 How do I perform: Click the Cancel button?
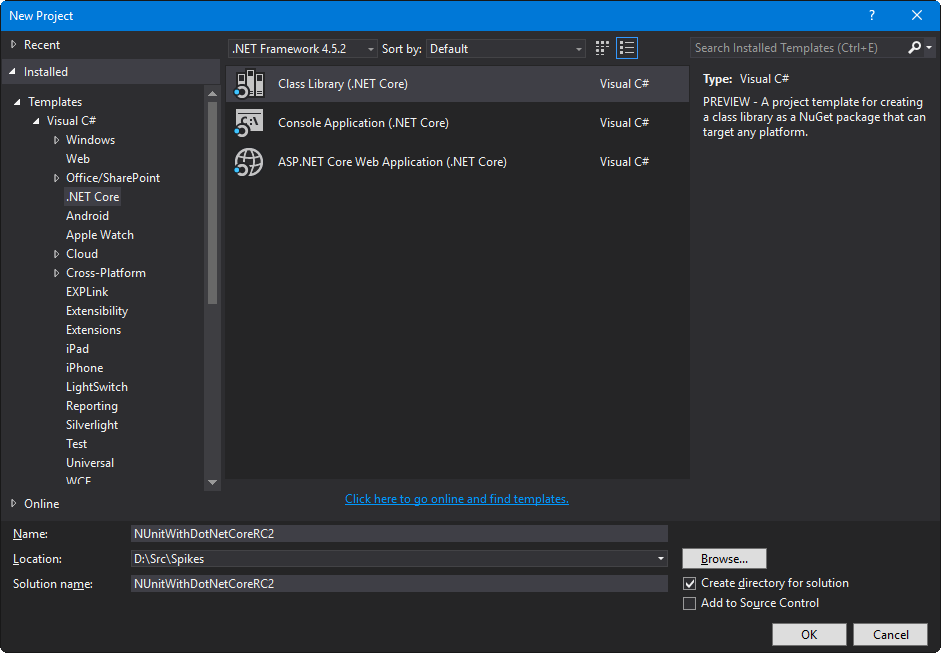[x=889, y=634]
